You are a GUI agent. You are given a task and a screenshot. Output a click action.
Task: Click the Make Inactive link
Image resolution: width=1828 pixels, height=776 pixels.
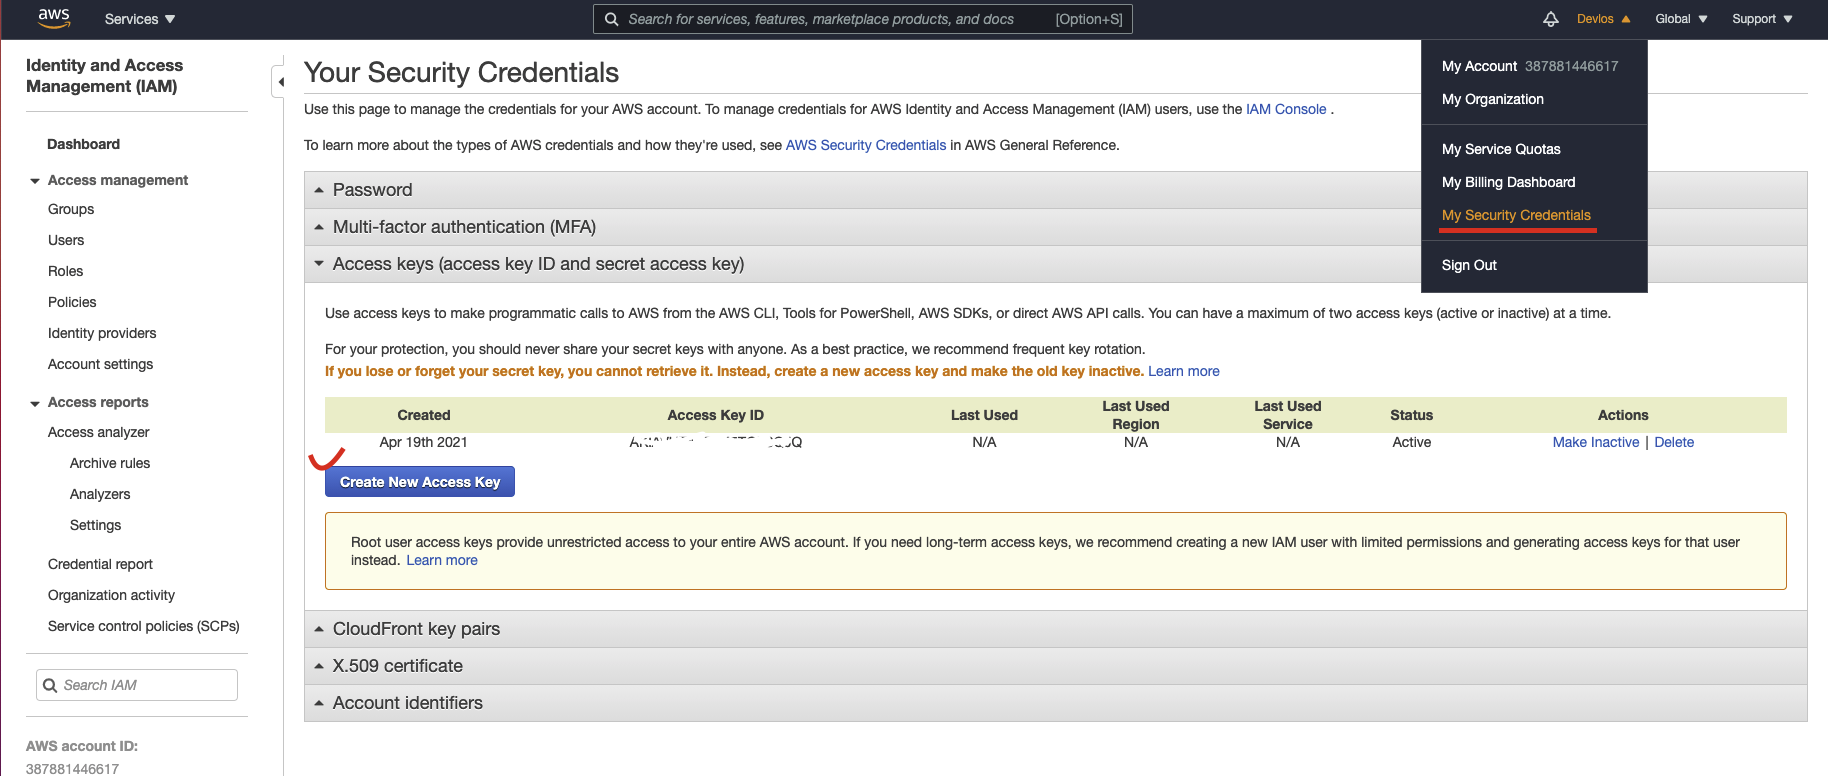click(1596, 442)
